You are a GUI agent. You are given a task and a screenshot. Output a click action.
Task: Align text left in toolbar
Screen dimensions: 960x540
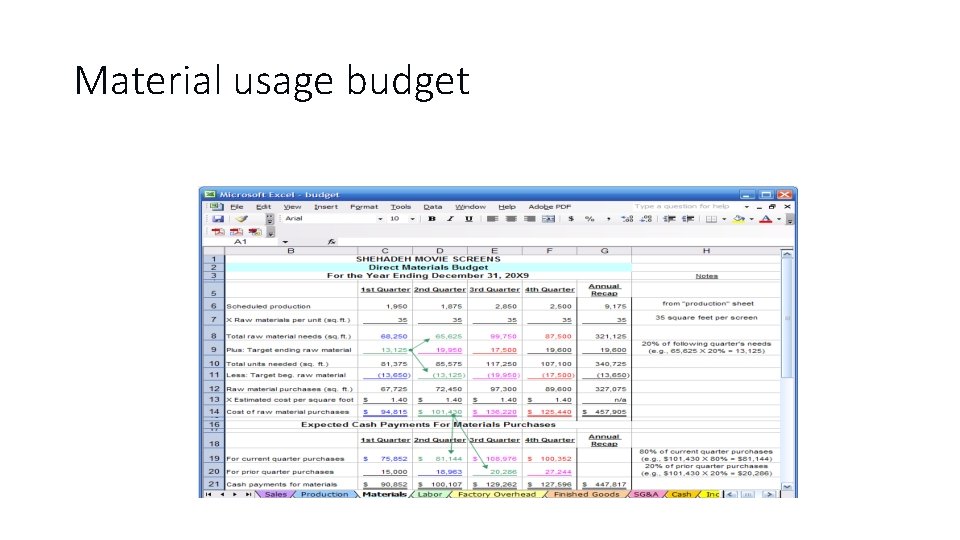click(x=492, y=219)
